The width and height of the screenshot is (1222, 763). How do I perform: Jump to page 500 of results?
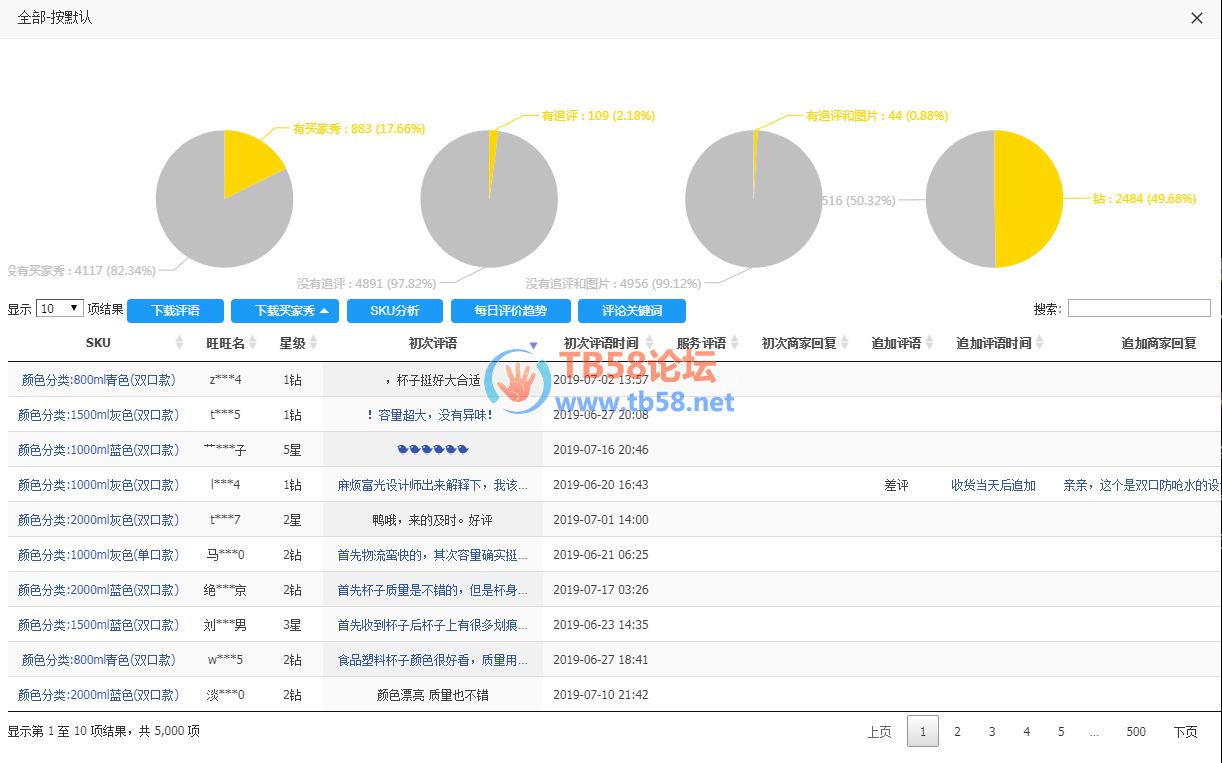1136,732
